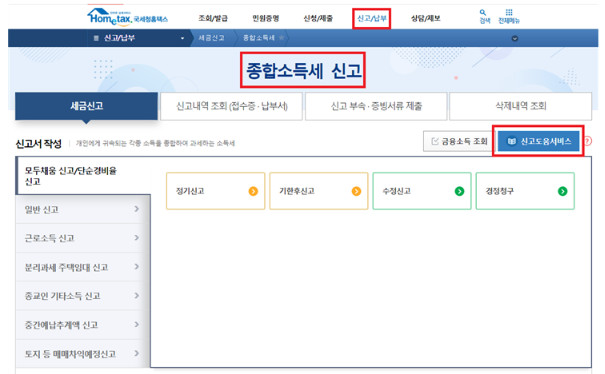Click the 정기신고 button
The image size is (605, 374).
216,191
